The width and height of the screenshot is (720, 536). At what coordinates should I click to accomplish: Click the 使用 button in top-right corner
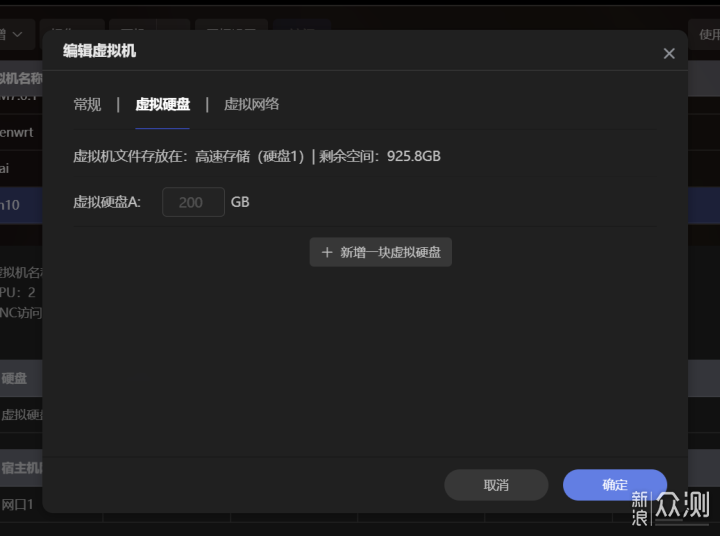704,34
